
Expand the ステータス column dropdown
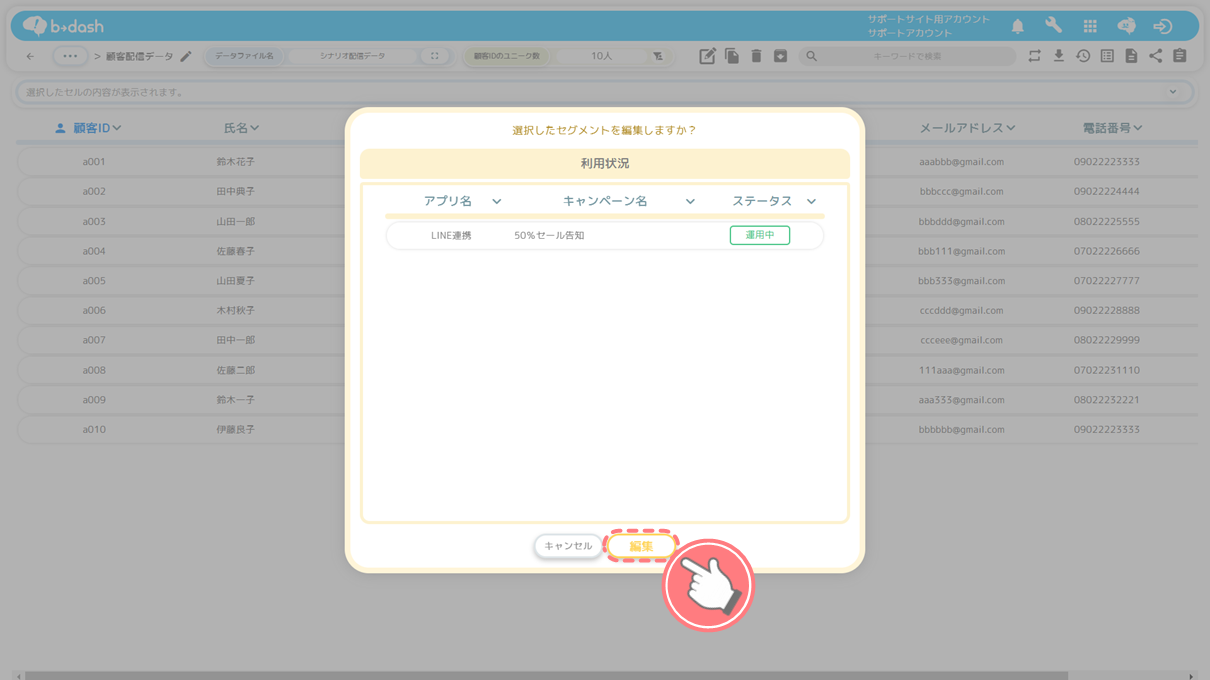[x=811, y=201]
